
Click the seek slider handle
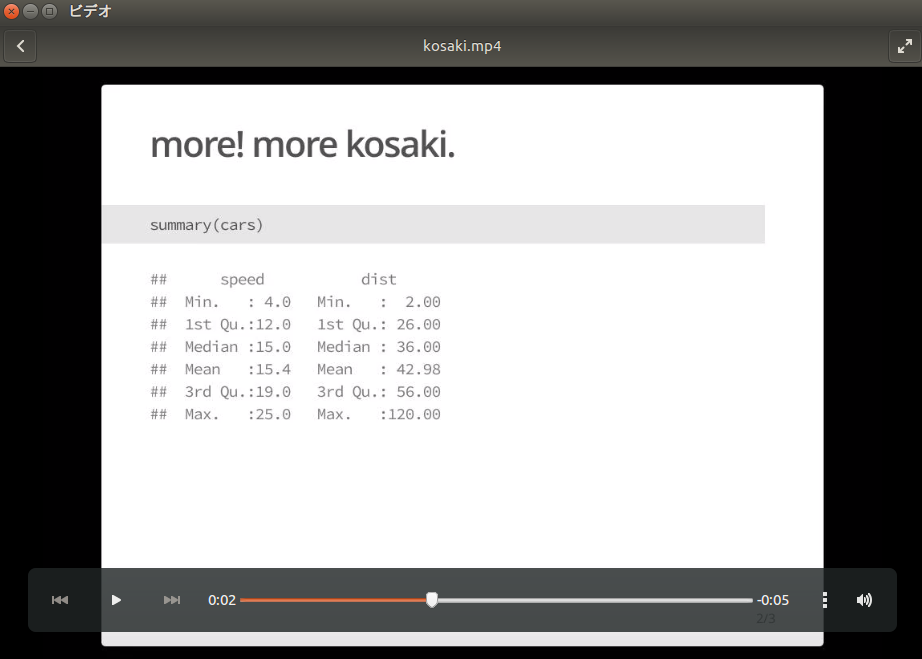tap(431, 600)
